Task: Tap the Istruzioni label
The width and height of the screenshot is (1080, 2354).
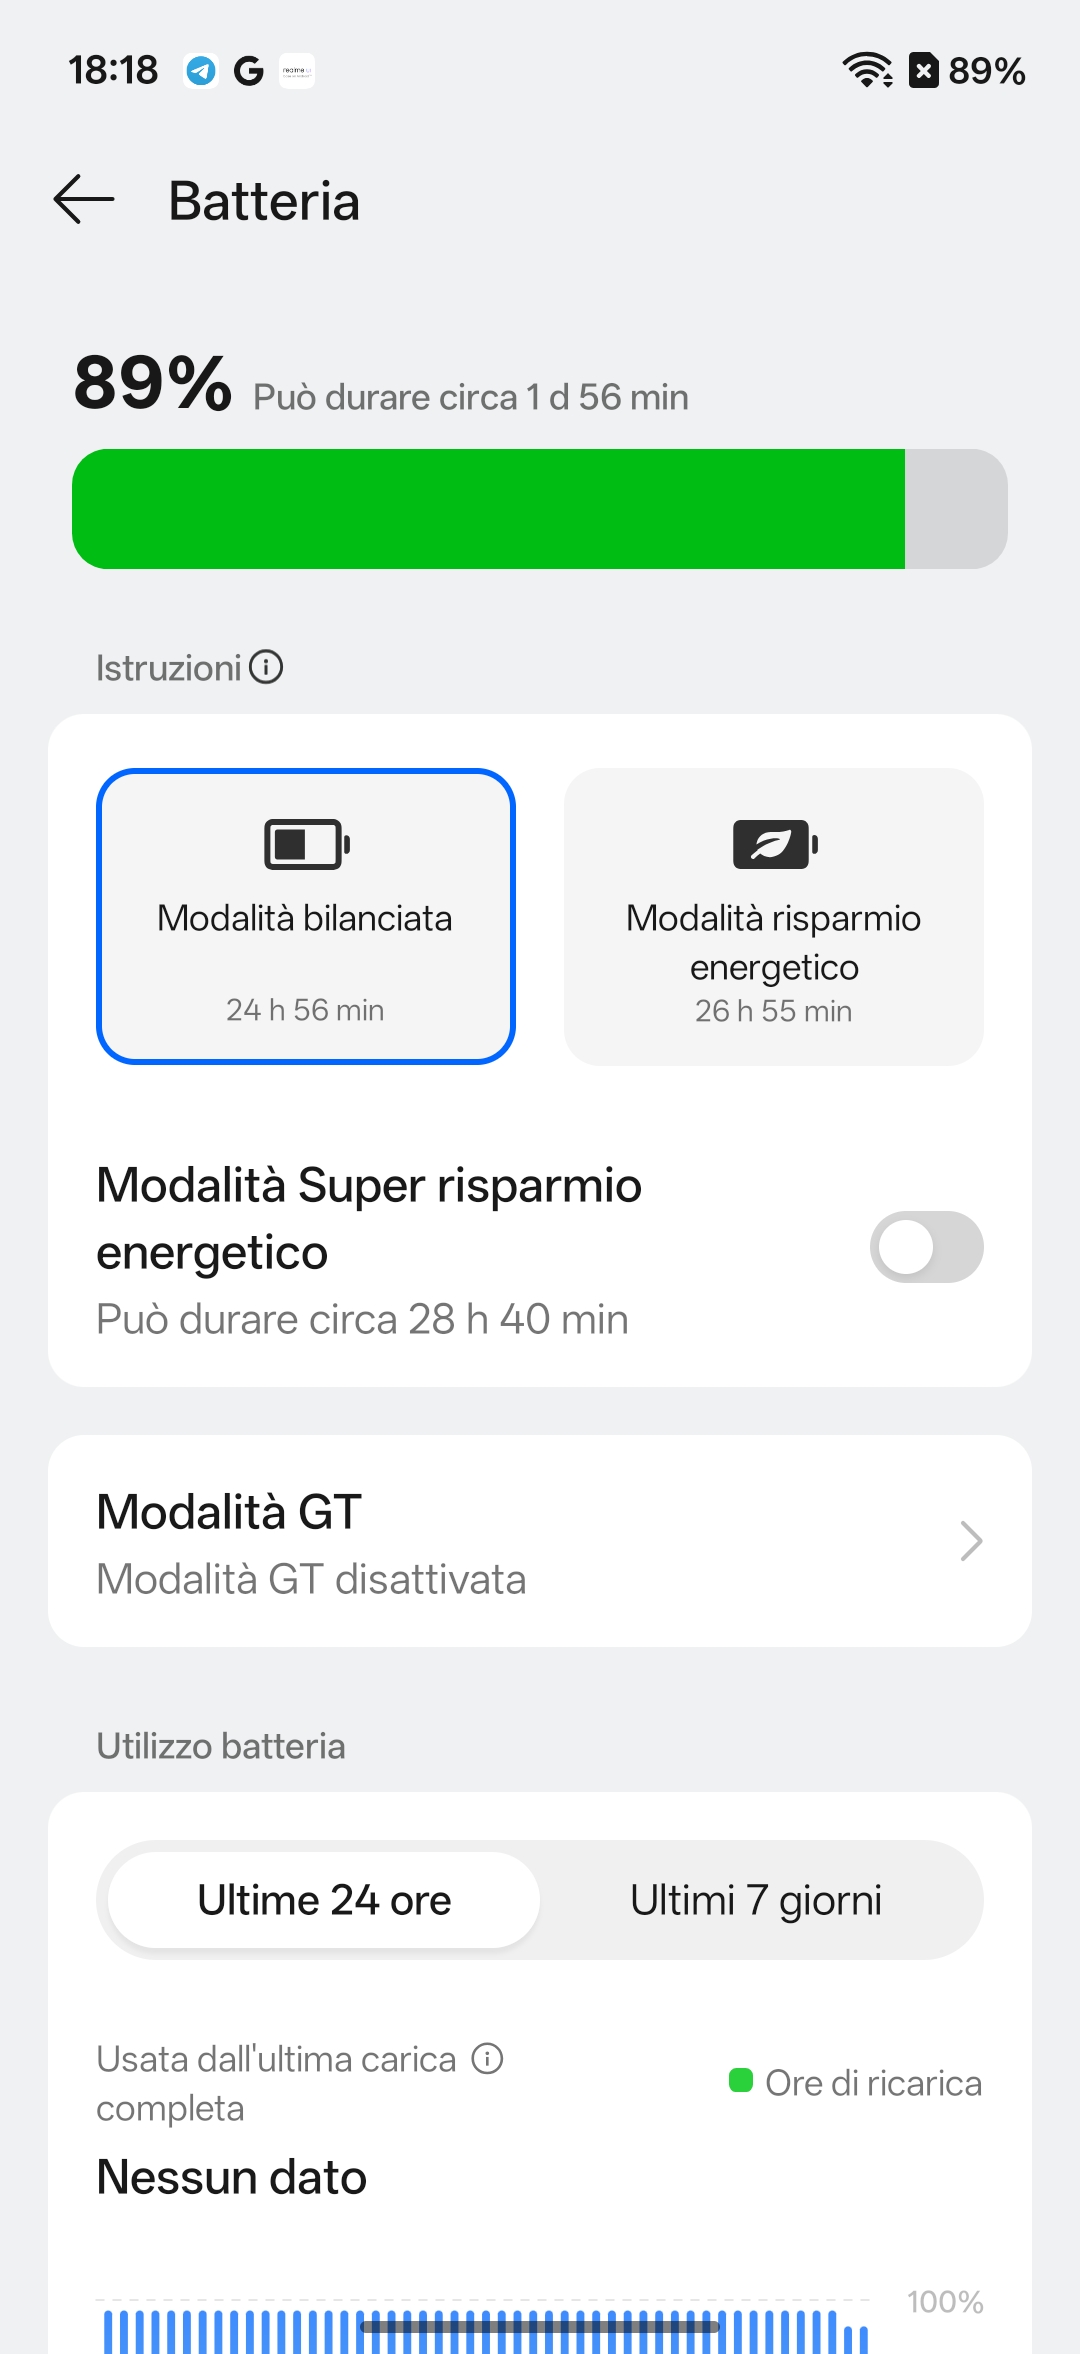Action: click(168, 668)
